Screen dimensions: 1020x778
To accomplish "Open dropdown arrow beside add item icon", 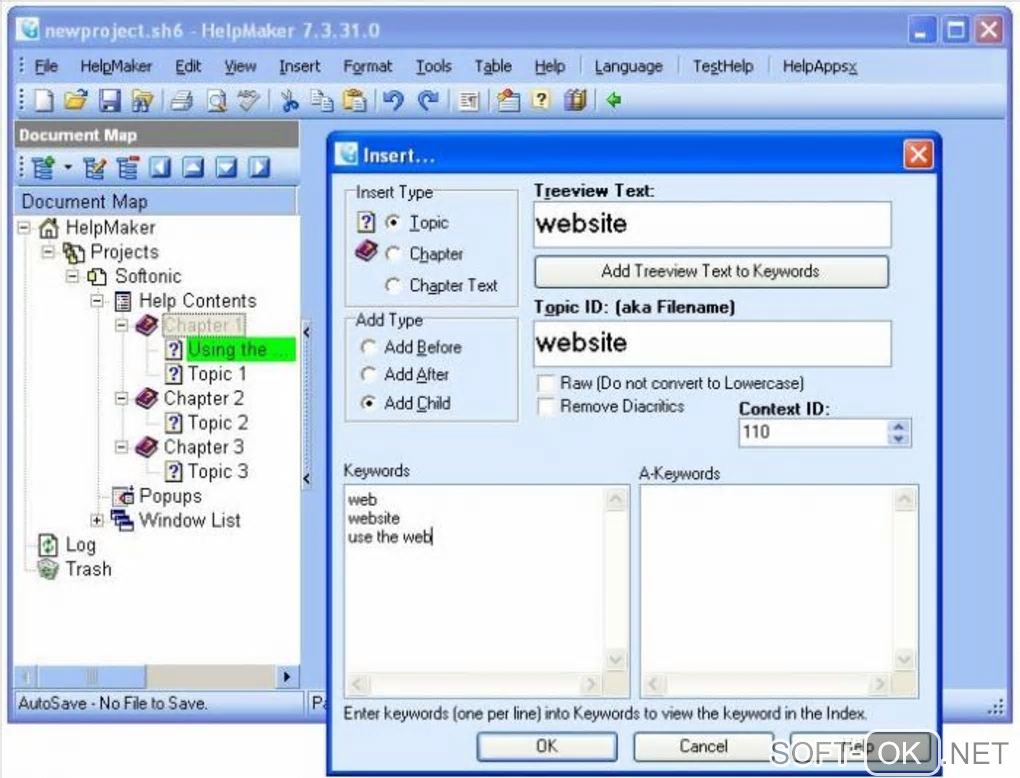I will tap(68, 168).
